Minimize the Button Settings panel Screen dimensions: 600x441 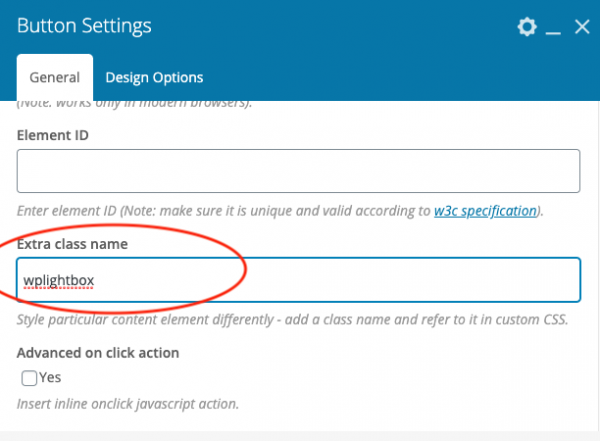pos(554,28)
